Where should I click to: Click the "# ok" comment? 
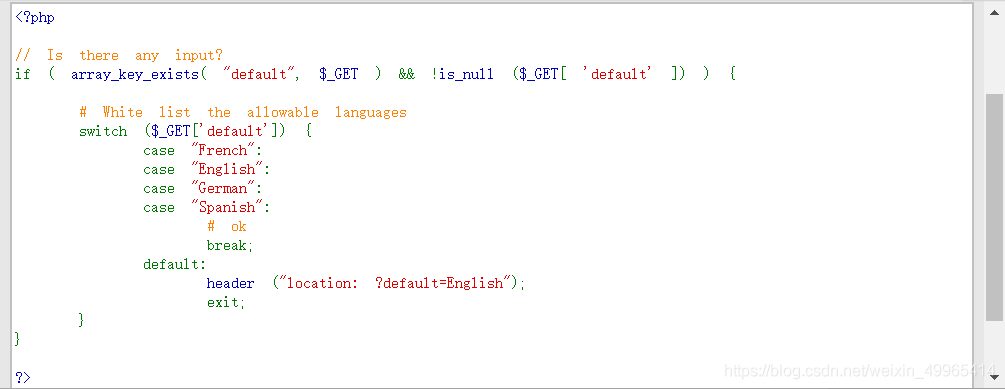(x=227, y=227)
